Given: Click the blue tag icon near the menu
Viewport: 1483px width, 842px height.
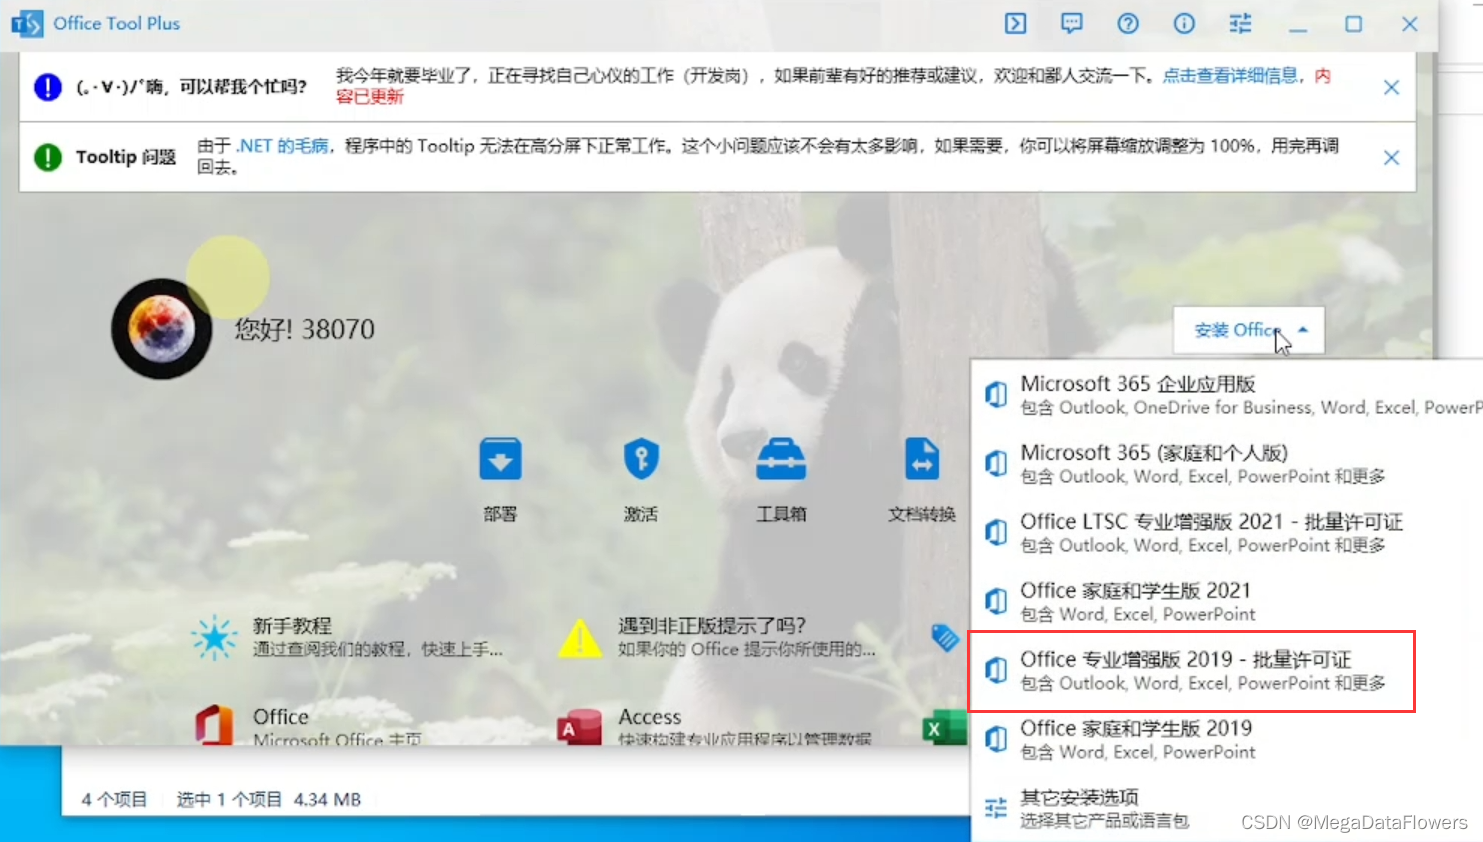Looking at the screenshot, I should [x=945, y=637].
